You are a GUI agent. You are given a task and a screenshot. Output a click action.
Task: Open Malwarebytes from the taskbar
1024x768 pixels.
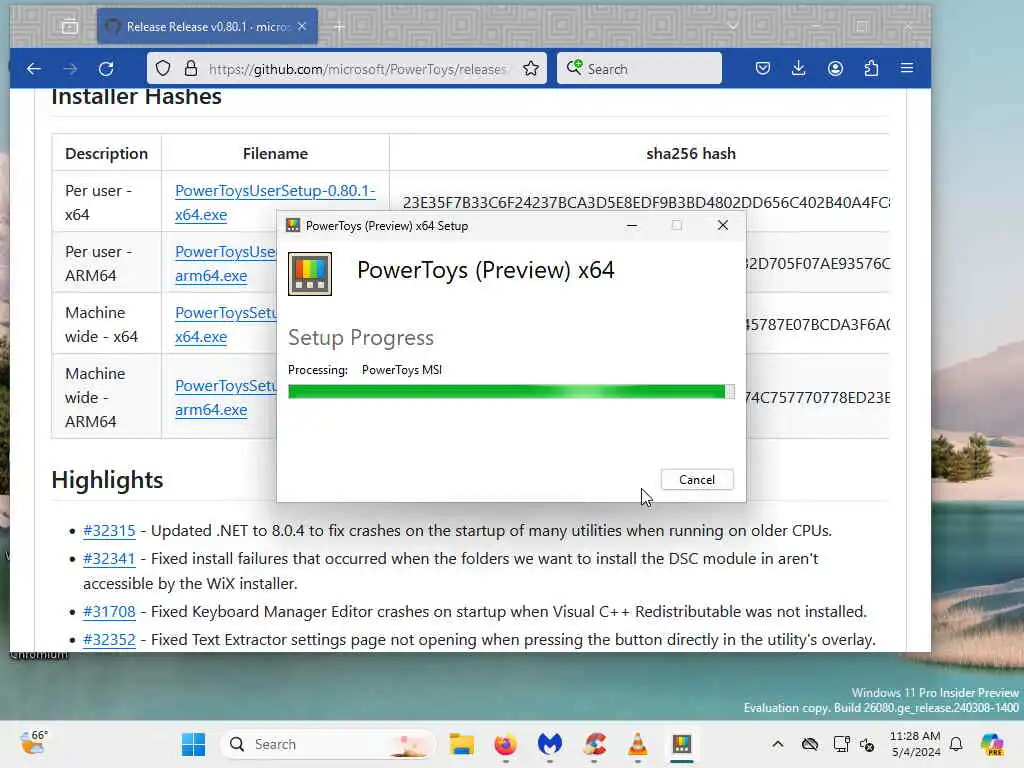click(x=550, y=744)
